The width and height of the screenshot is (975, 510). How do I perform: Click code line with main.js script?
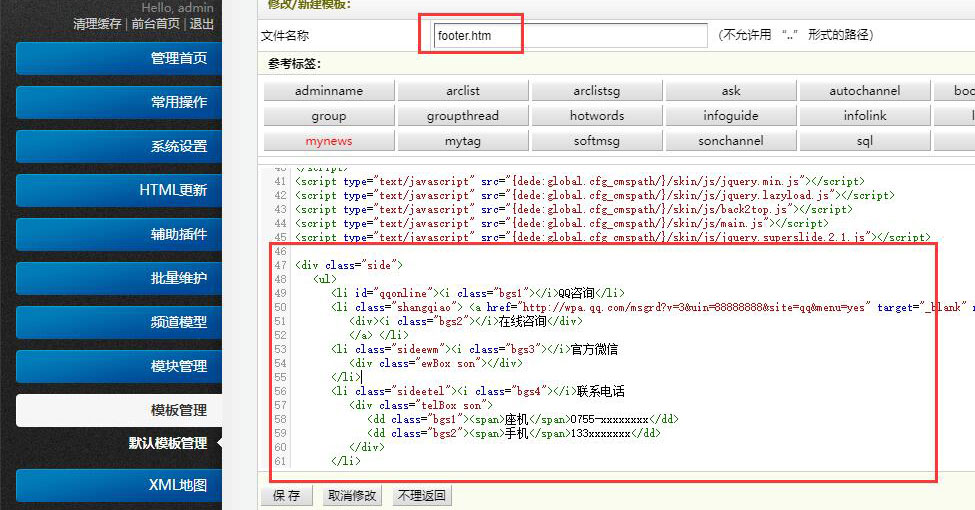pos(561,223)
